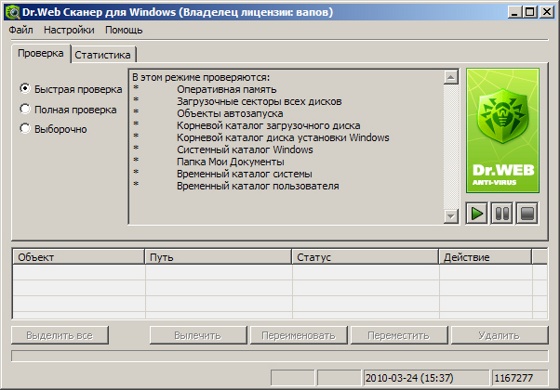Sort results by the Объект column header
Image resolution: width=560 pixels, height=390 pixels.
pyautogui.click(x=79, y=257)
